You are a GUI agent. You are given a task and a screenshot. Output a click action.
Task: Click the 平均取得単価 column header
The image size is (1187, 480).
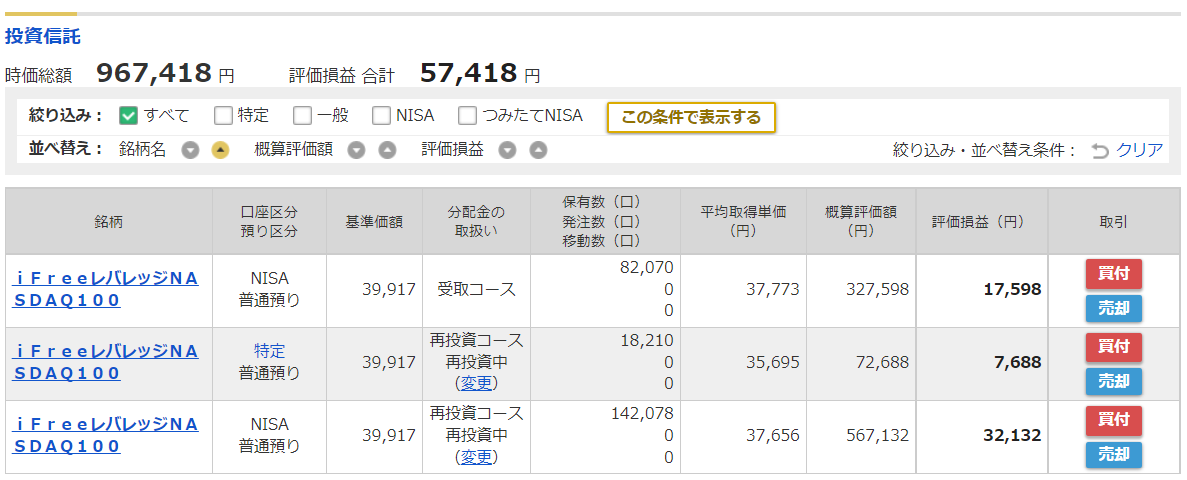(x=743, y=222)
